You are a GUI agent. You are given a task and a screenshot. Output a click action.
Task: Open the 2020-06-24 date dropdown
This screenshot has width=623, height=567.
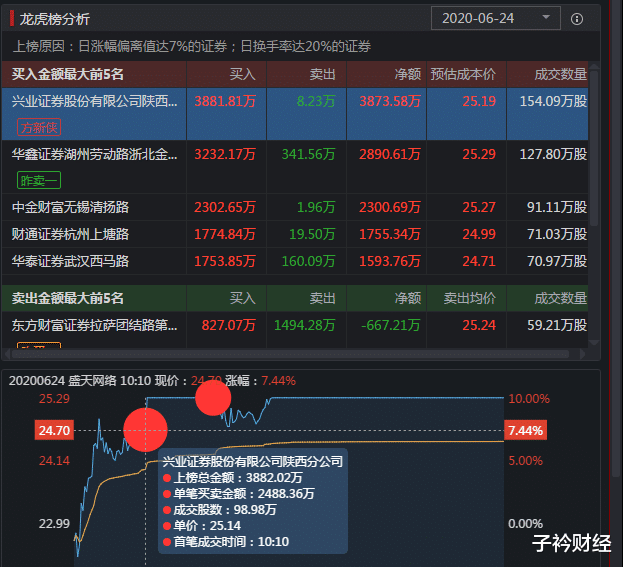[x=495, y=18]
